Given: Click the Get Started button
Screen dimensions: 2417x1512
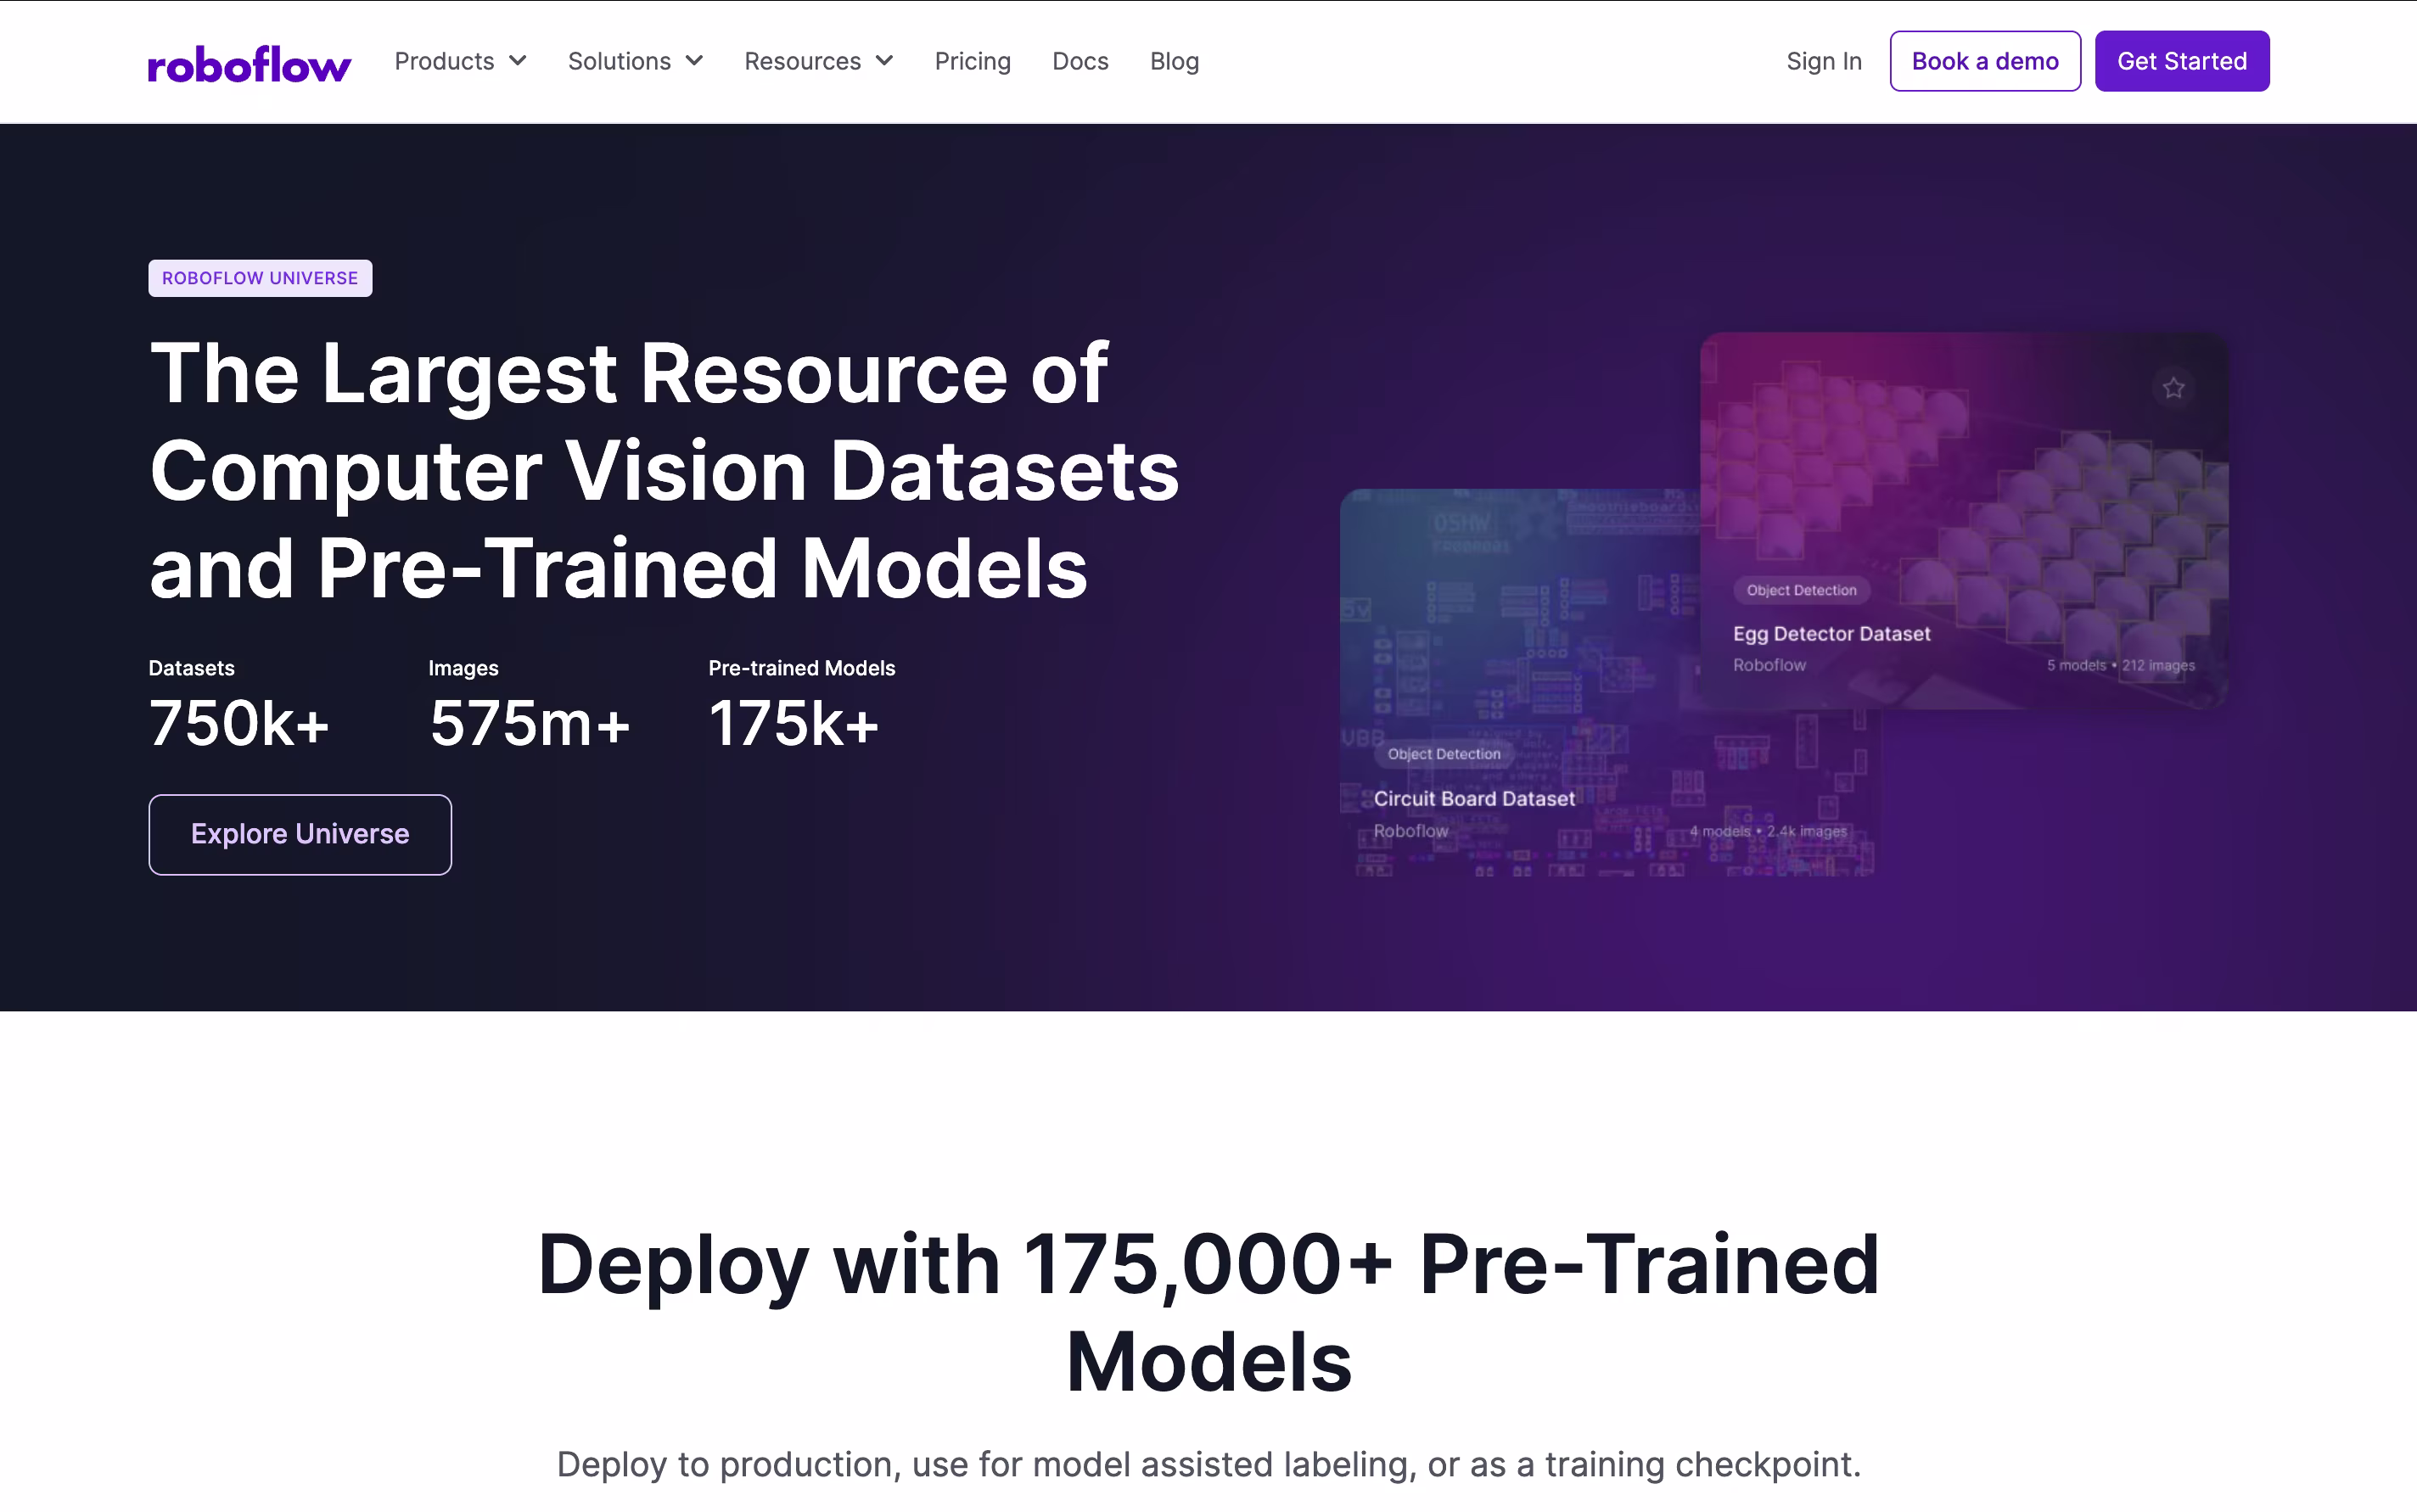Looking at the screenshot, I should tap(2181, 61).
